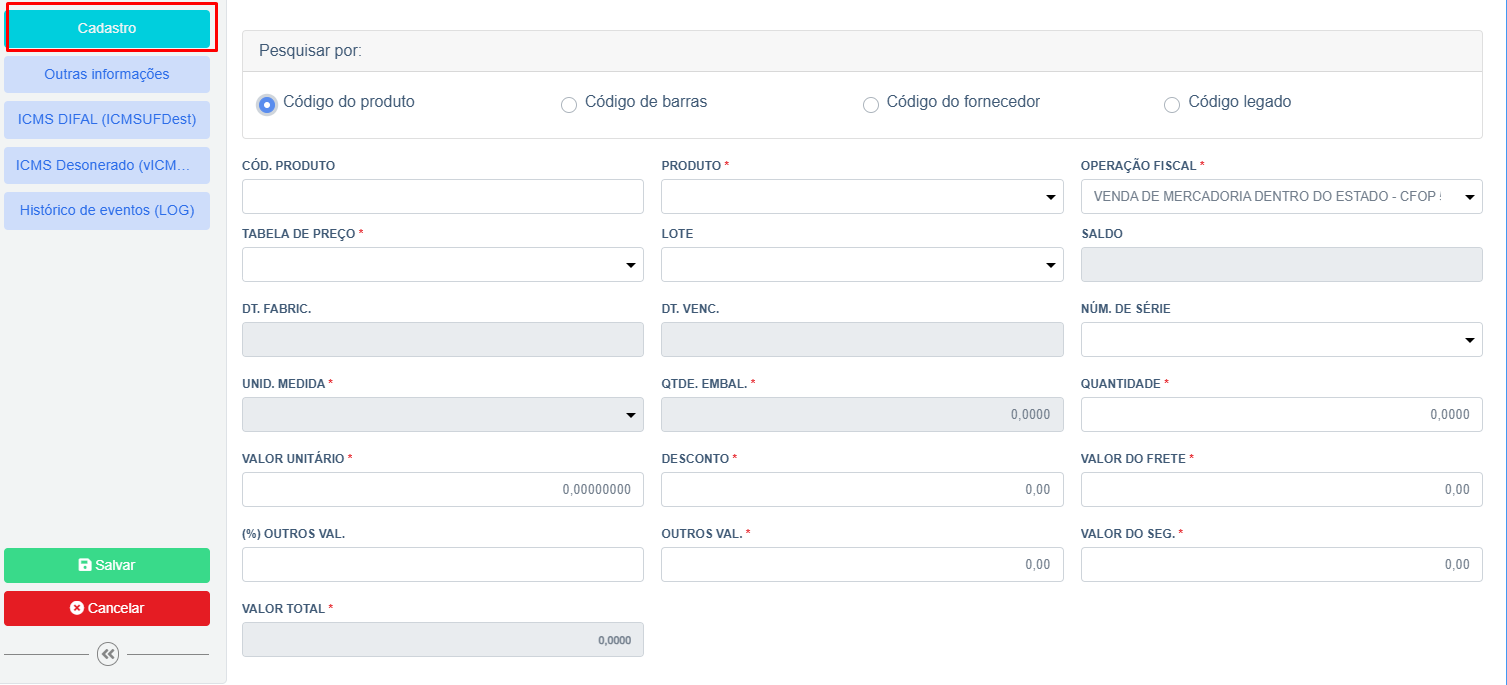Select the Código de barras radio button
Viewport: 1507px width, 685px height.
click(x=568, y=104)
